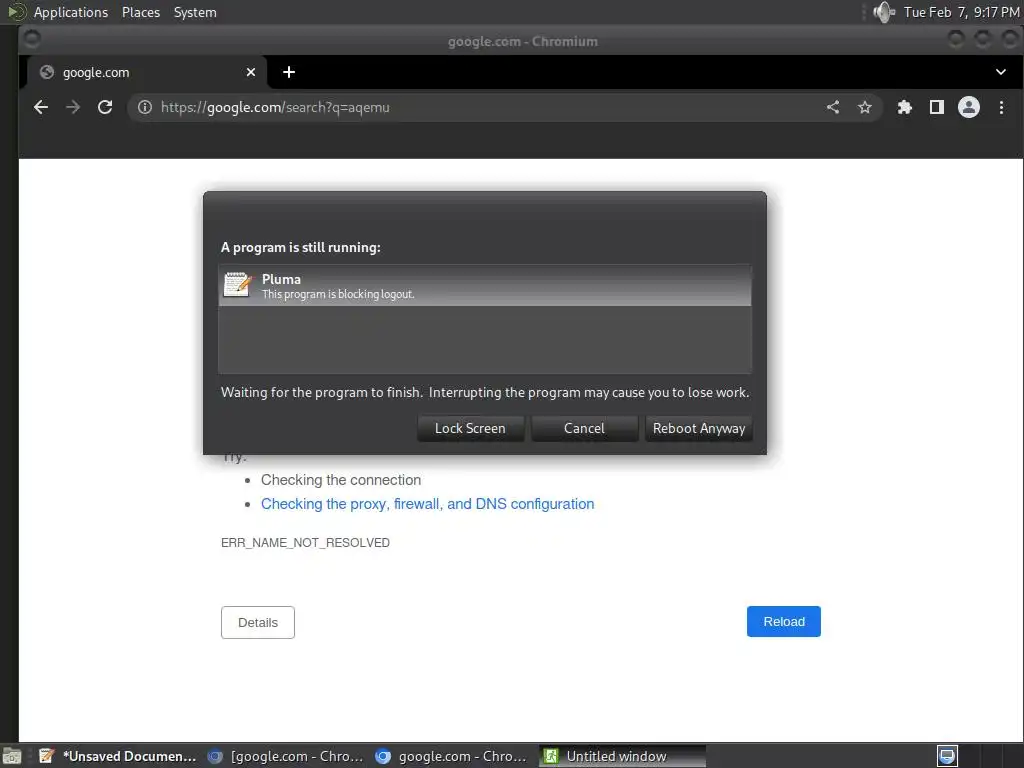Reload the page using the toolbar refresh icon

[x=104, y=107]
